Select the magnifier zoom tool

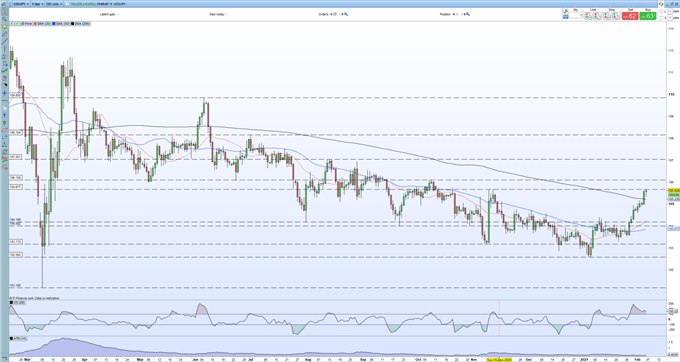coord(4,19)
